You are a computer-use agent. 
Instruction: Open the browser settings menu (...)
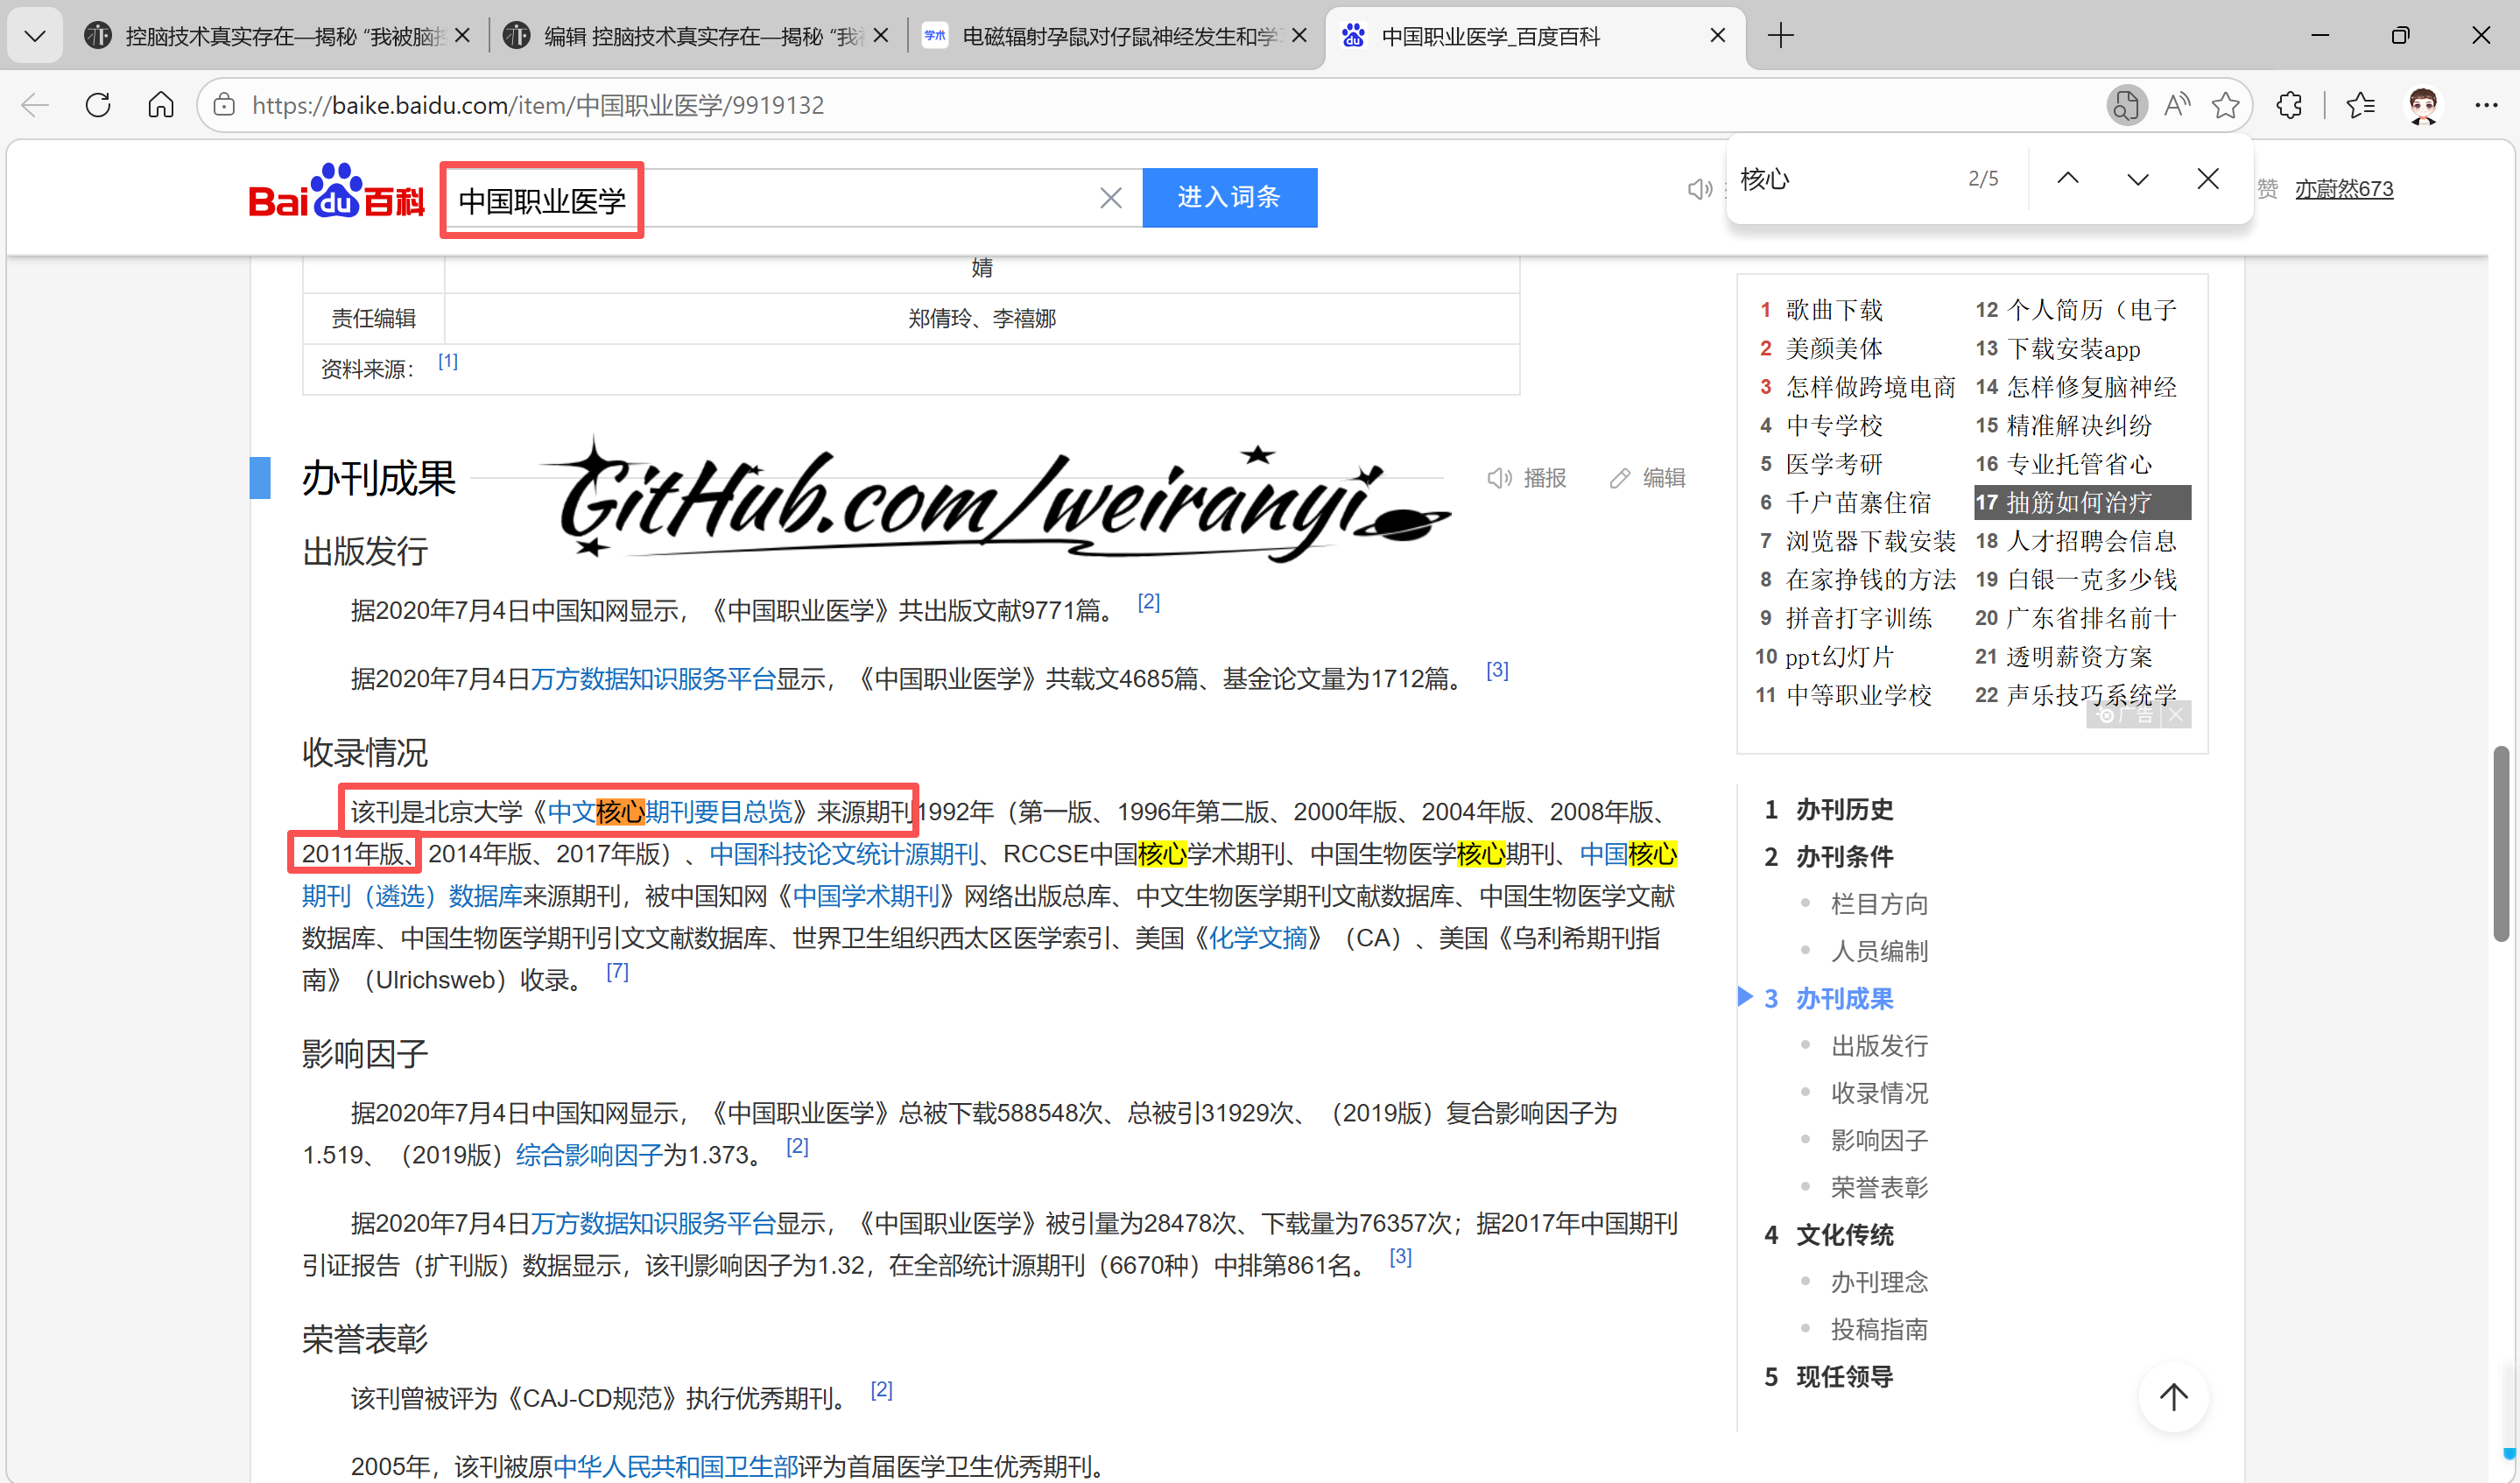tap(2487, 104)
